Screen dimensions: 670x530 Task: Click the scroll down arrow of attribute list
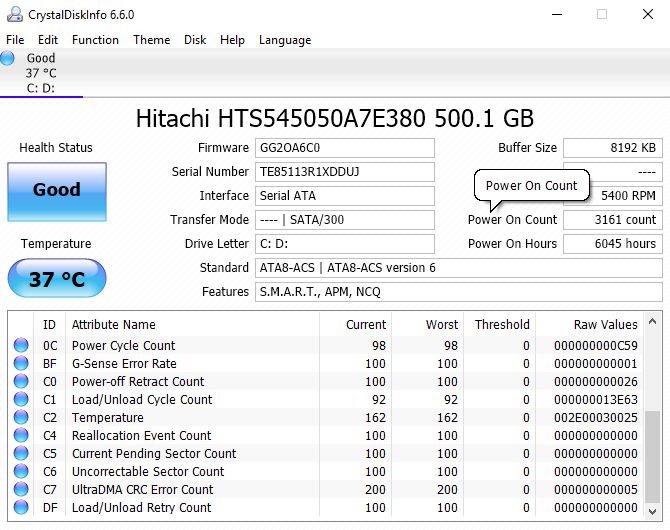pos(652,511)
